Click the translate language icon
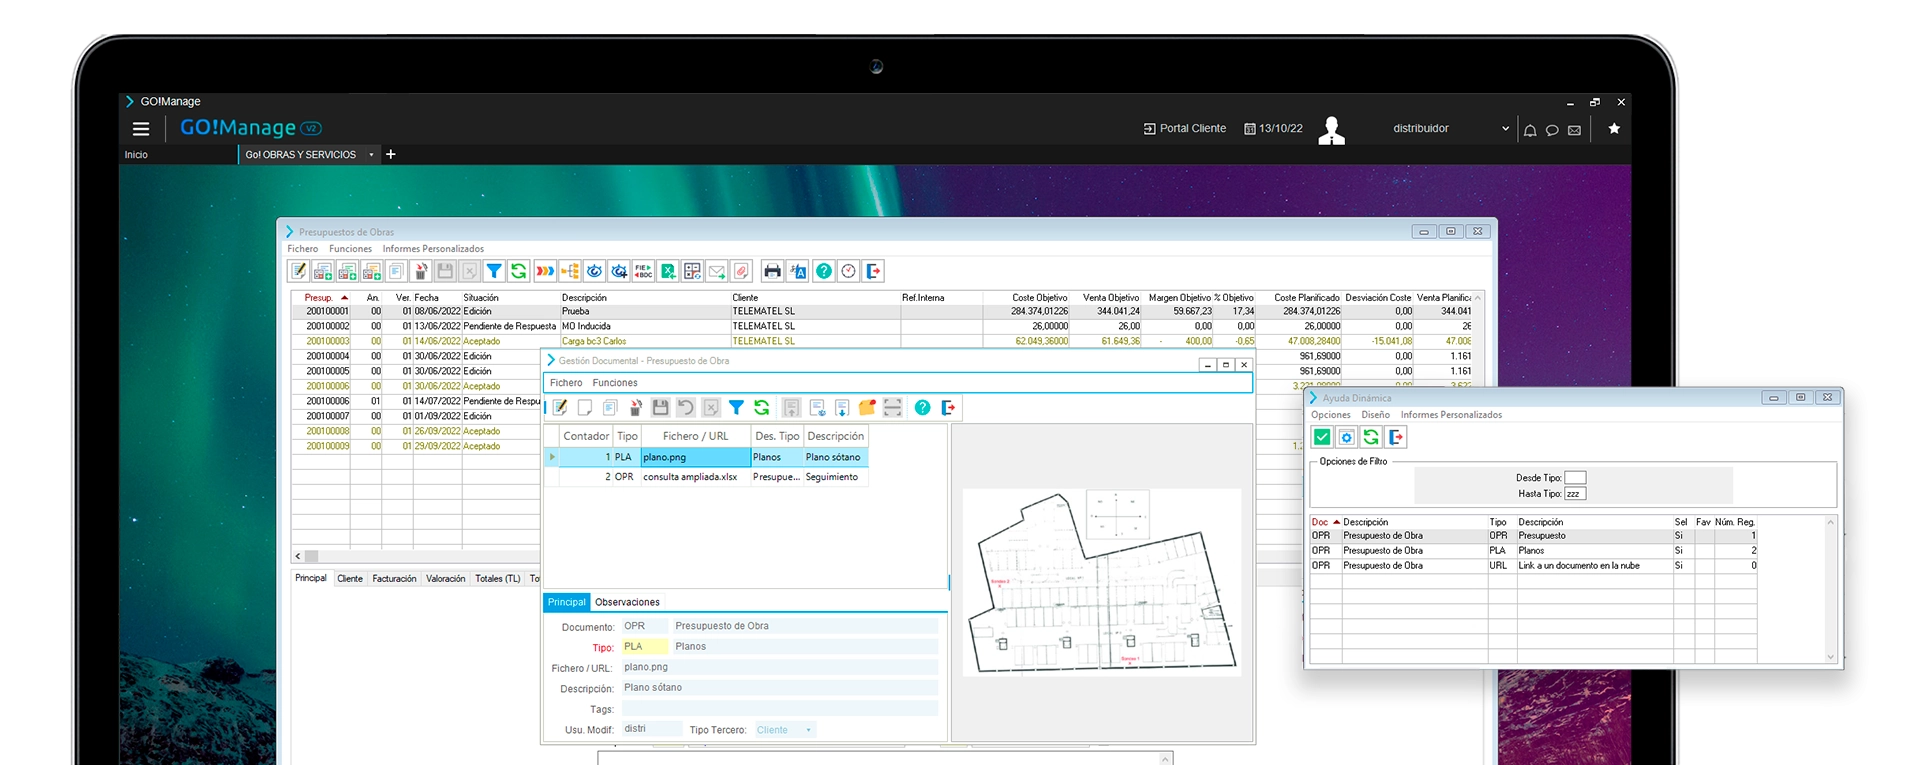 click(x=798, y=271)
